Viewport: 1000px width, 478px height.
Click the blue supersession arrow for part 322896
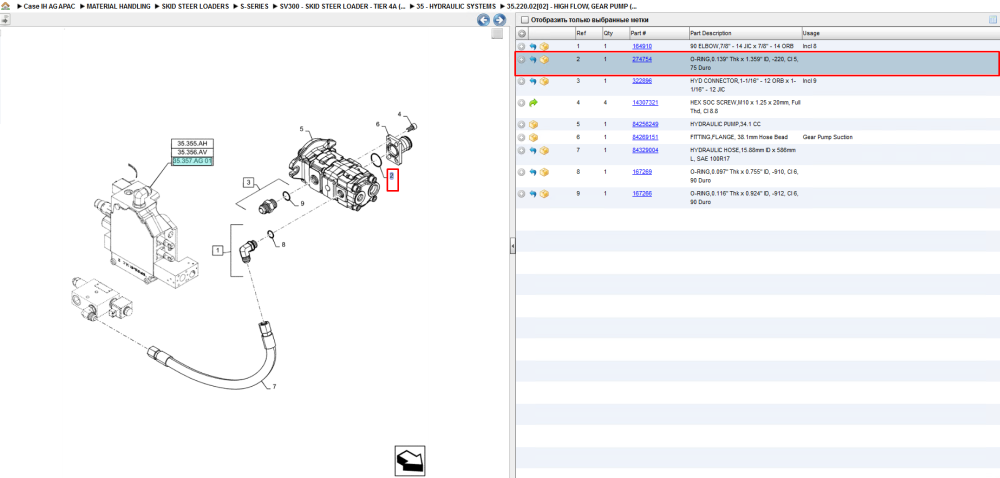click(533, 82)
